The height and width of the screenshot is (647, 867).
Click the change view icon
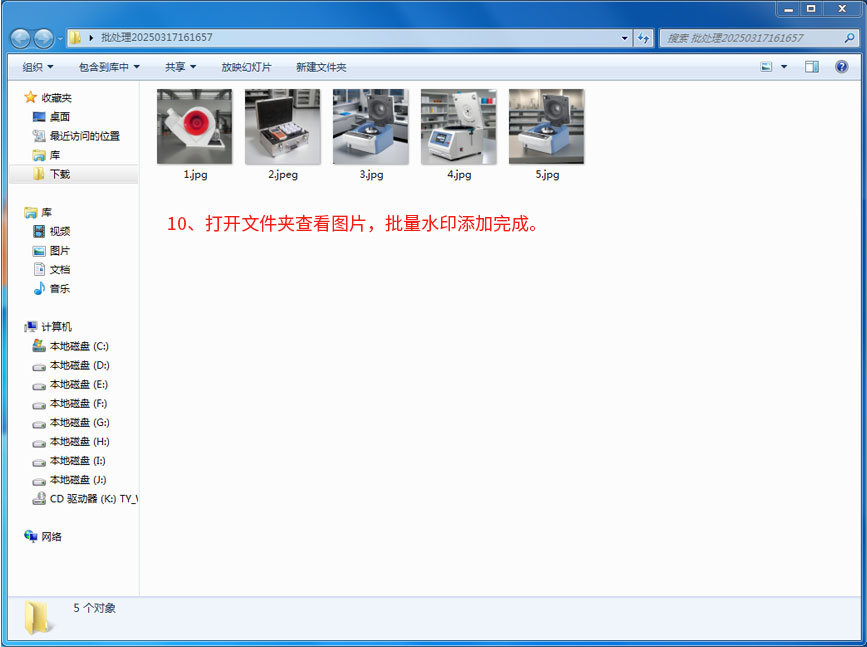(767, 67)
